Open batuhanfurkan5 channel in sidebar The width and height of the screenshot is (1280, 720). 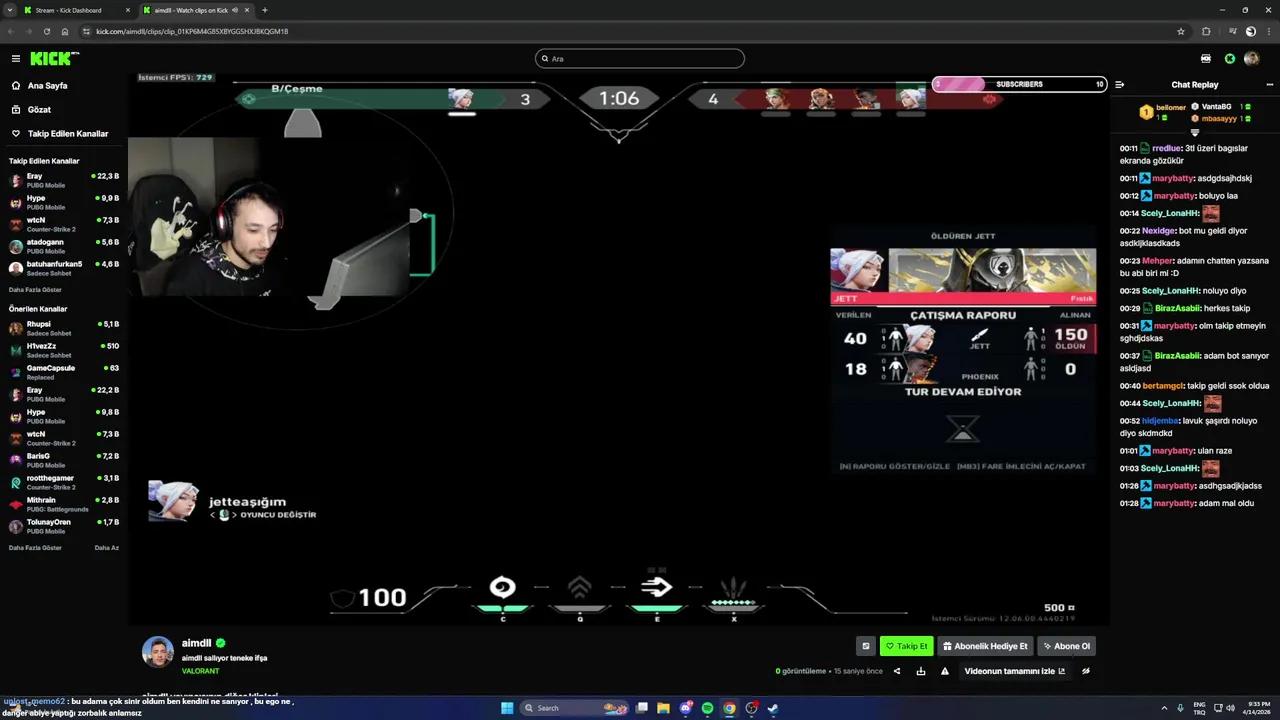[64, 268]
